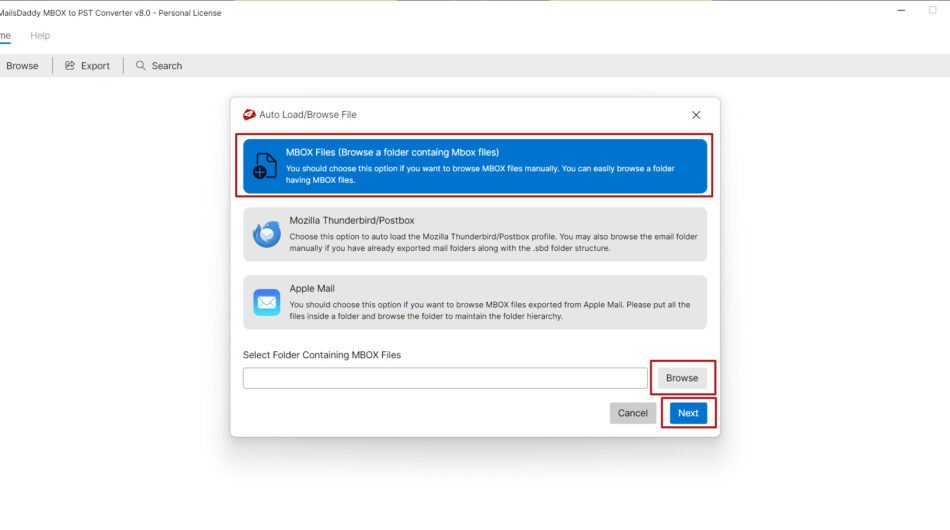Screen dimensions: 950x530
Task: Click the Export label in the toolbar
Action: click(x=95, y=65)
